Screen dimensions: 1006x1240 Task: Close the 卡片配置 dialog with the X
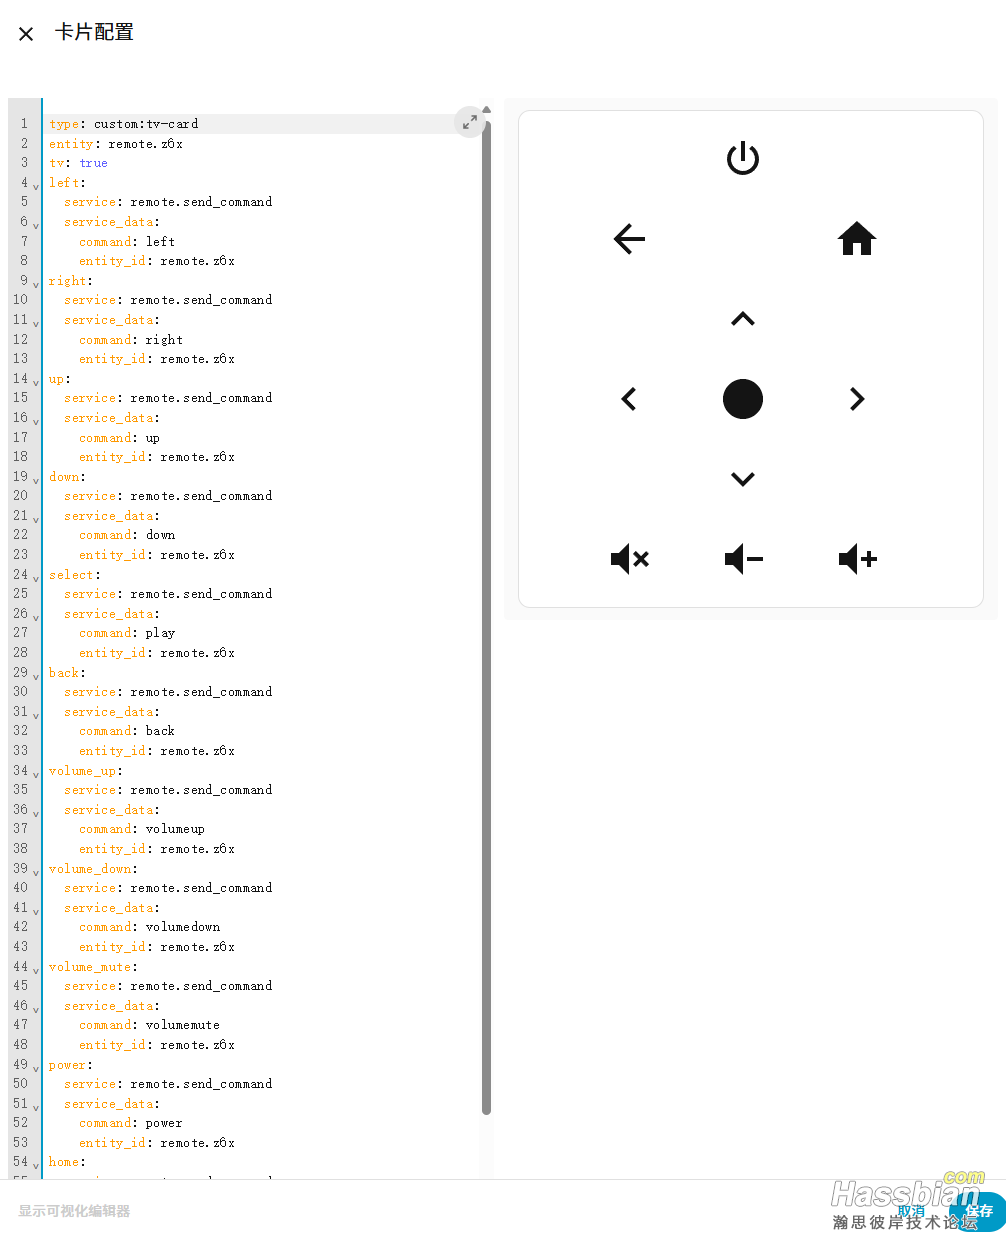[x=25, y=33]
